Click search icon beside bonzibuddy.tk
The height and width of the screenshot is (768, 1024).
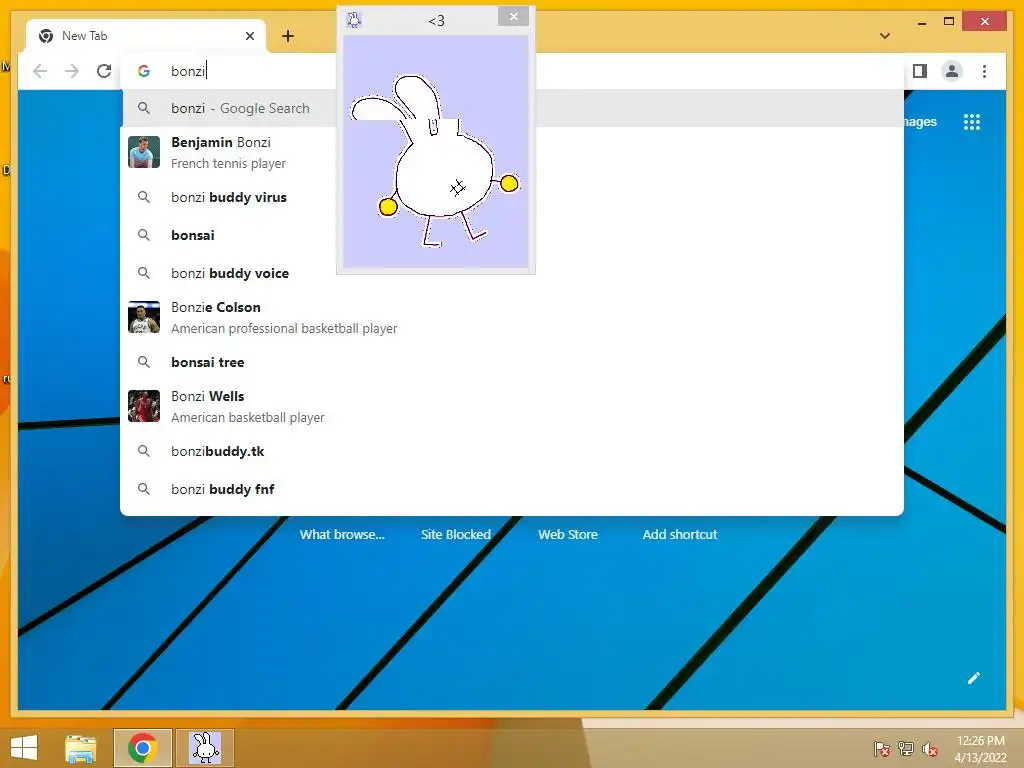coord(144,451)
